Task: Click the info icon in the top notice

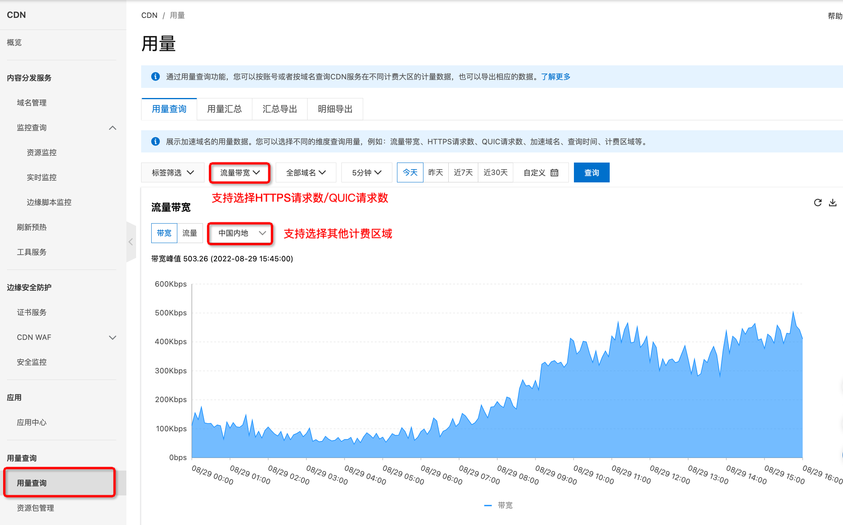Action: 155,77
